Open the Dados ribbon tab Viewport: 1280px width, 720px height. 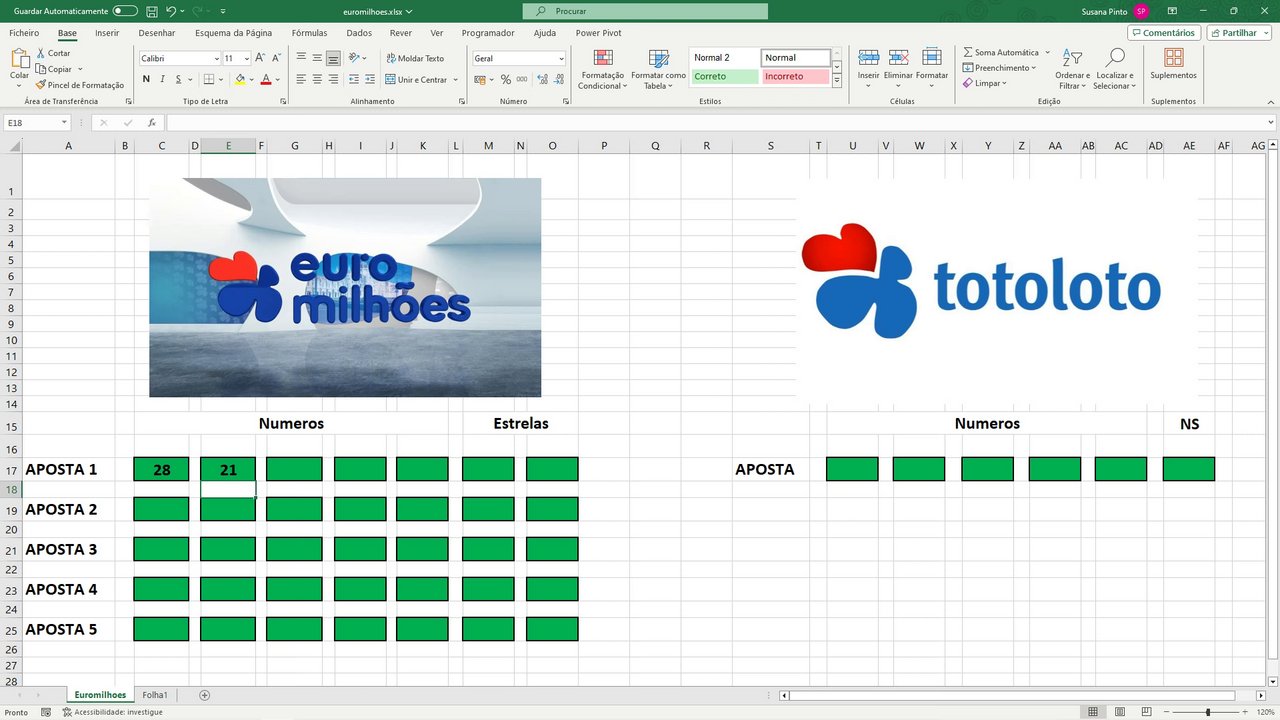coord(359,33)
